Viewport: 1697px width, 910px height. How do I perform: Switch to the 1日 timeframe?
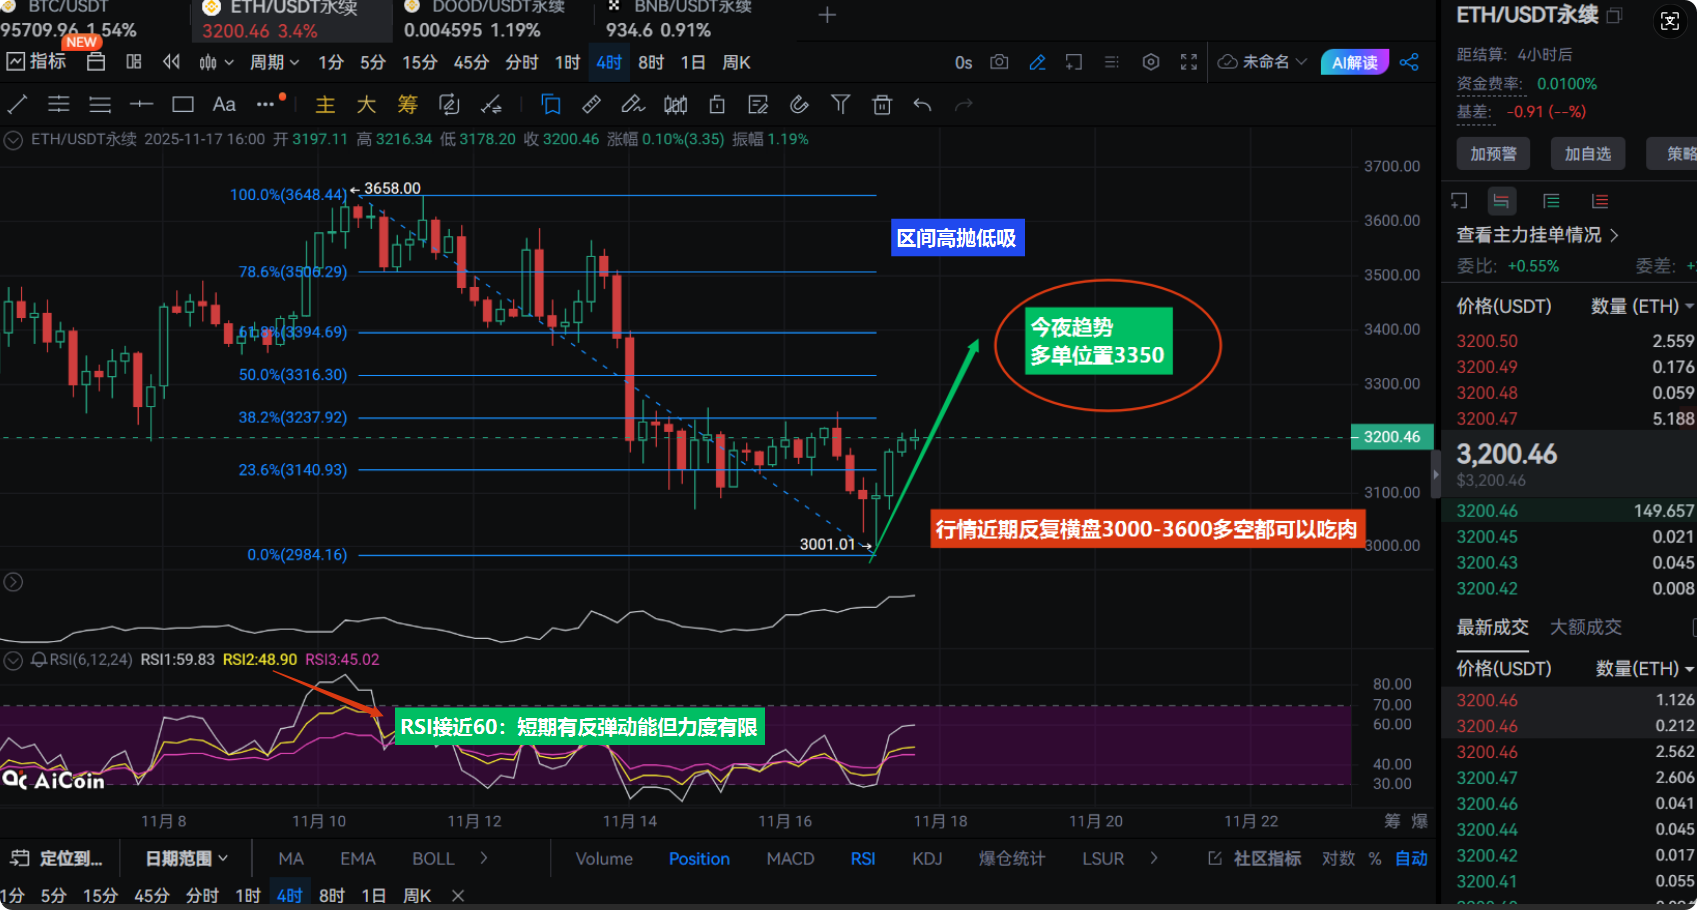[693, 62]
